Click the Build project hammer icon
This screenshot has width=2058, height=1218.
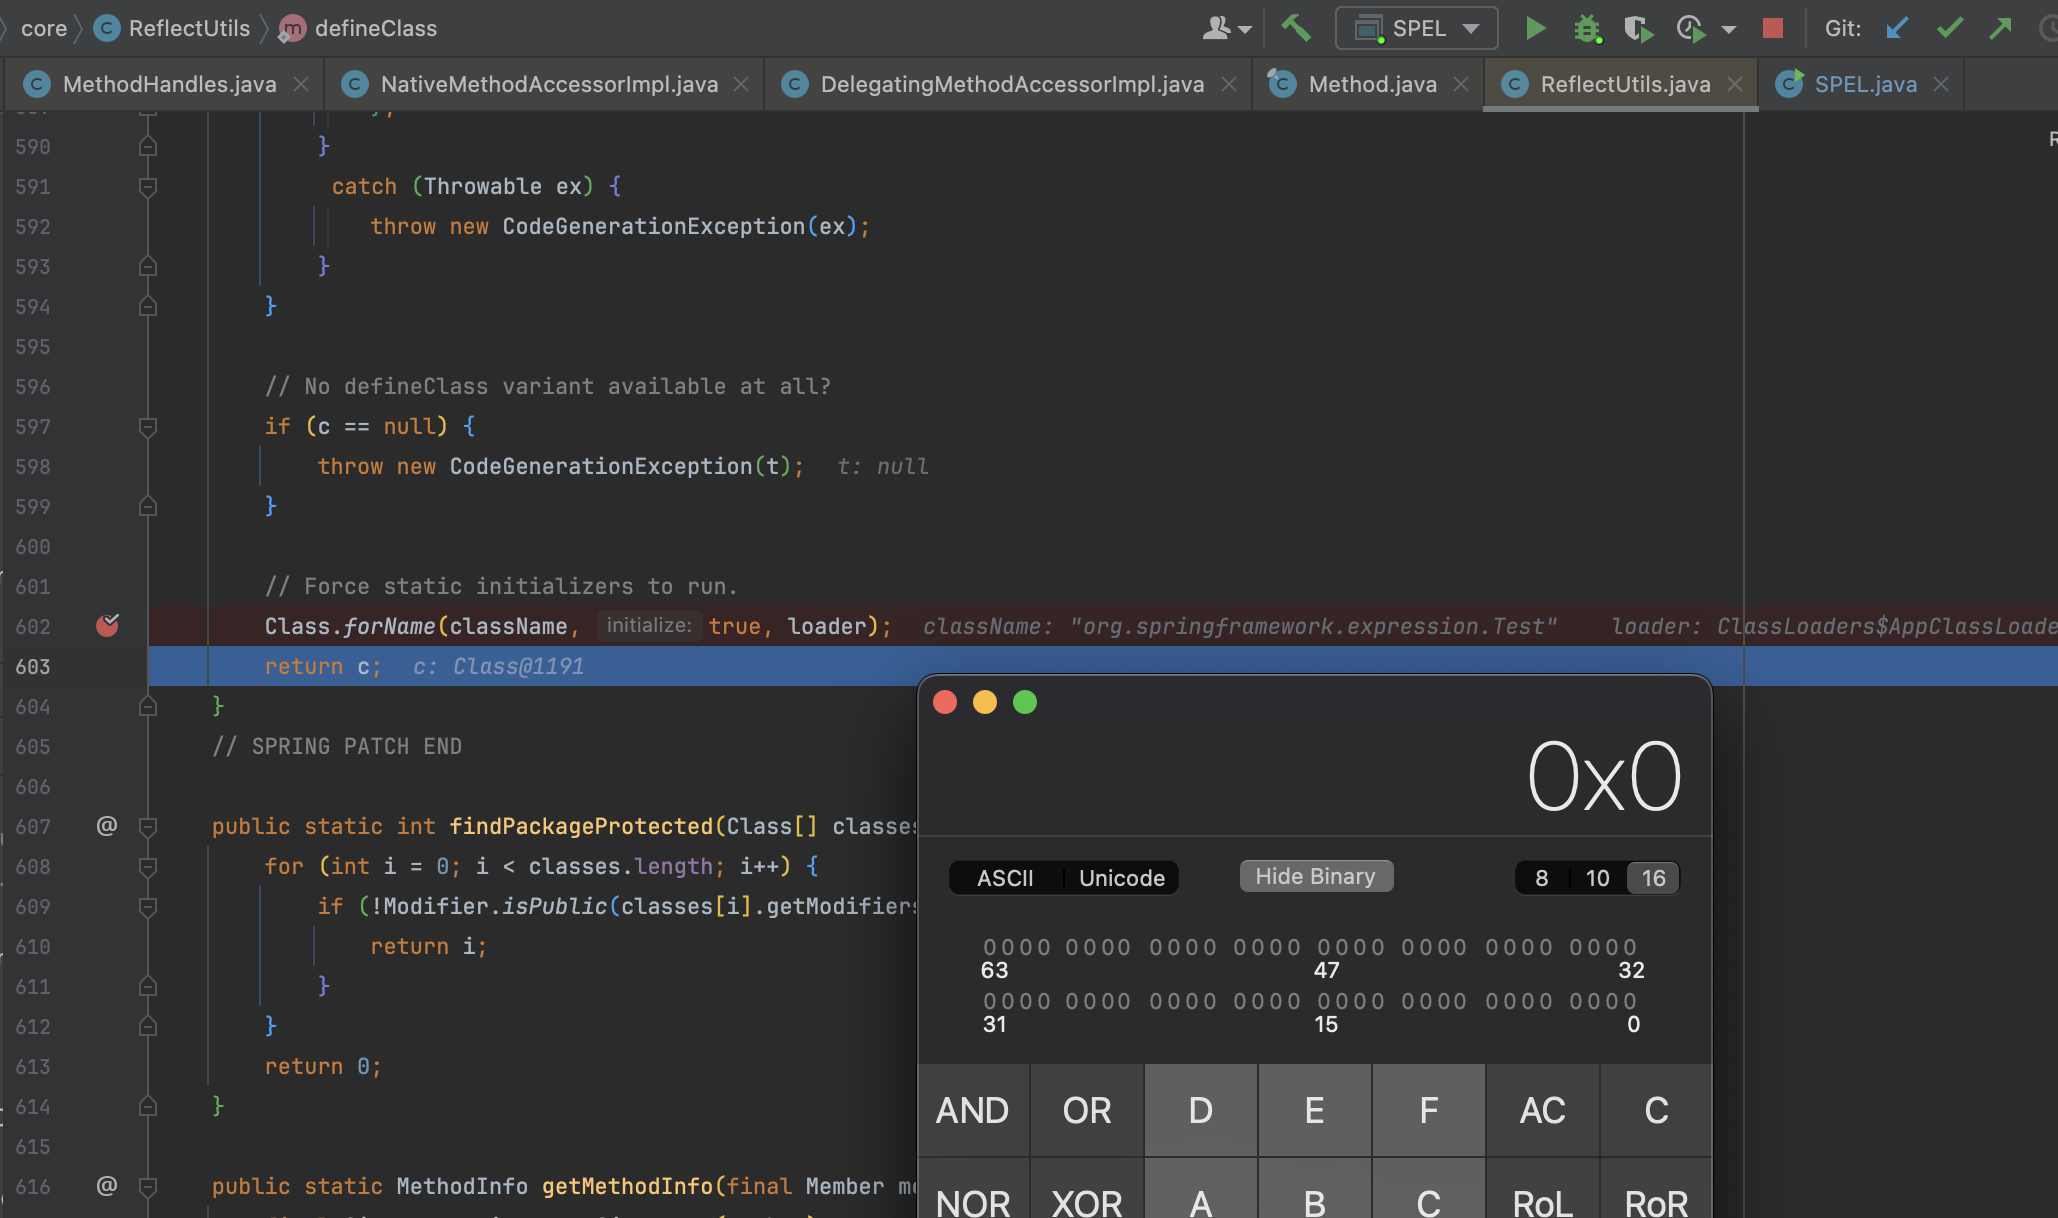[1295, 27]
